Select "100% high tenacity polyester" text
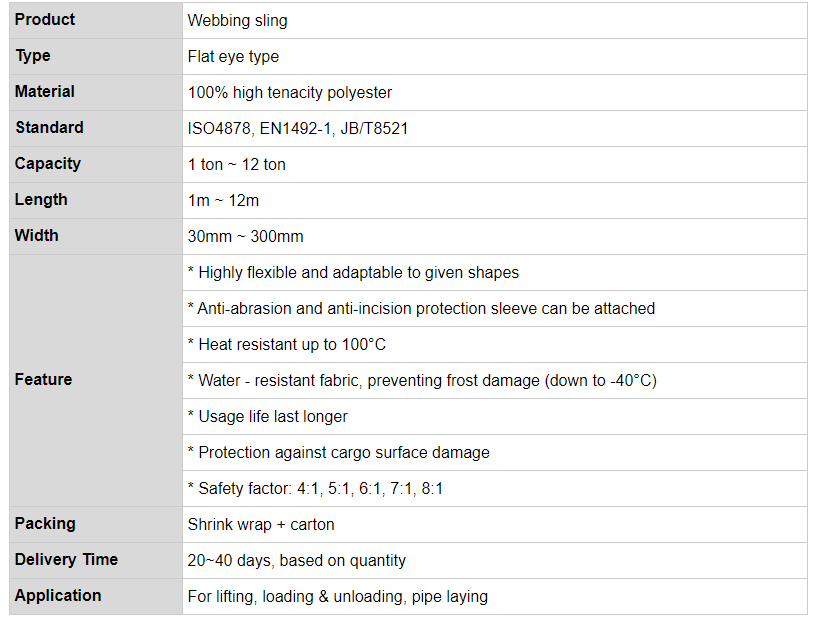The width and height of the screenshot is (823, 628). [x=290, y=93]
